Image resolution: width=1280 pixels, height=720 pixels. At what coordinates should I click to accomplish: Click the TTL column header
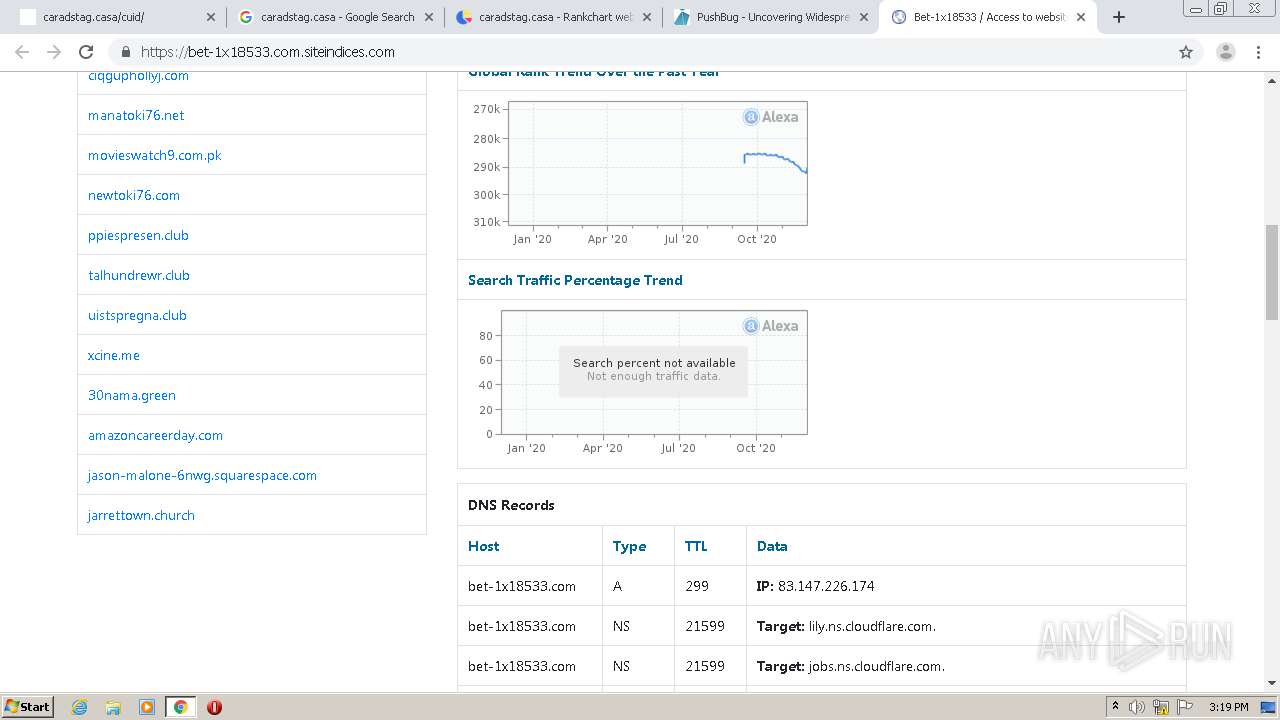696,546
